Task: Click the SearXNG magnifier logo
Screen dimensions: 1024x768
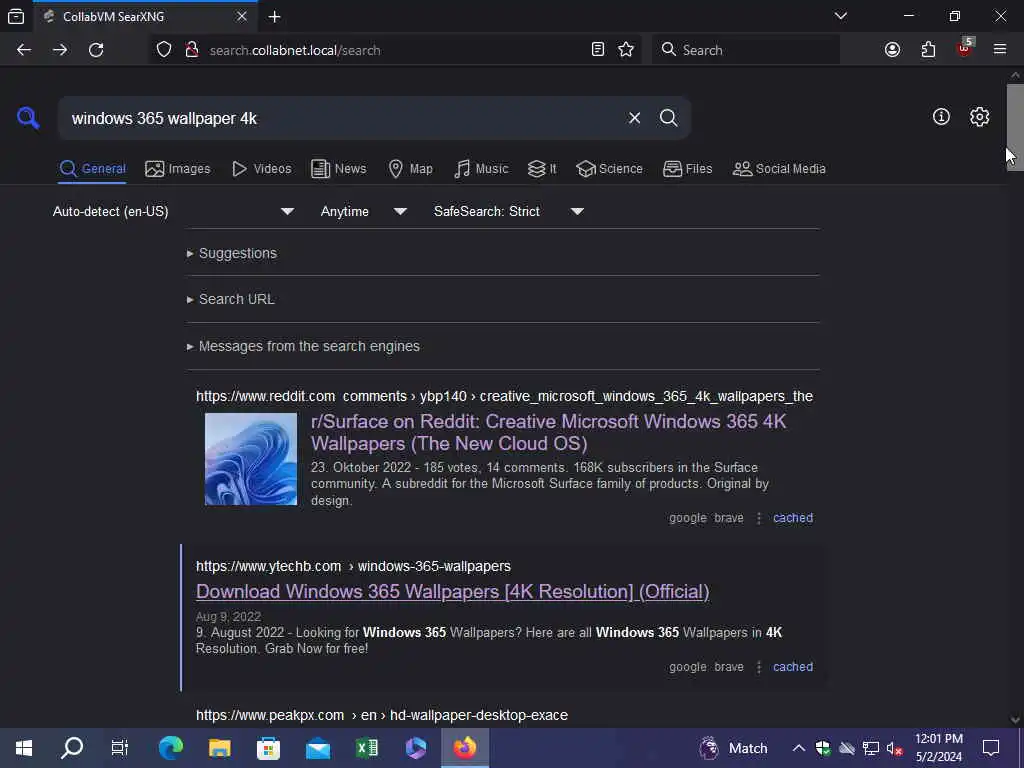Action: [x=28, y=118]
